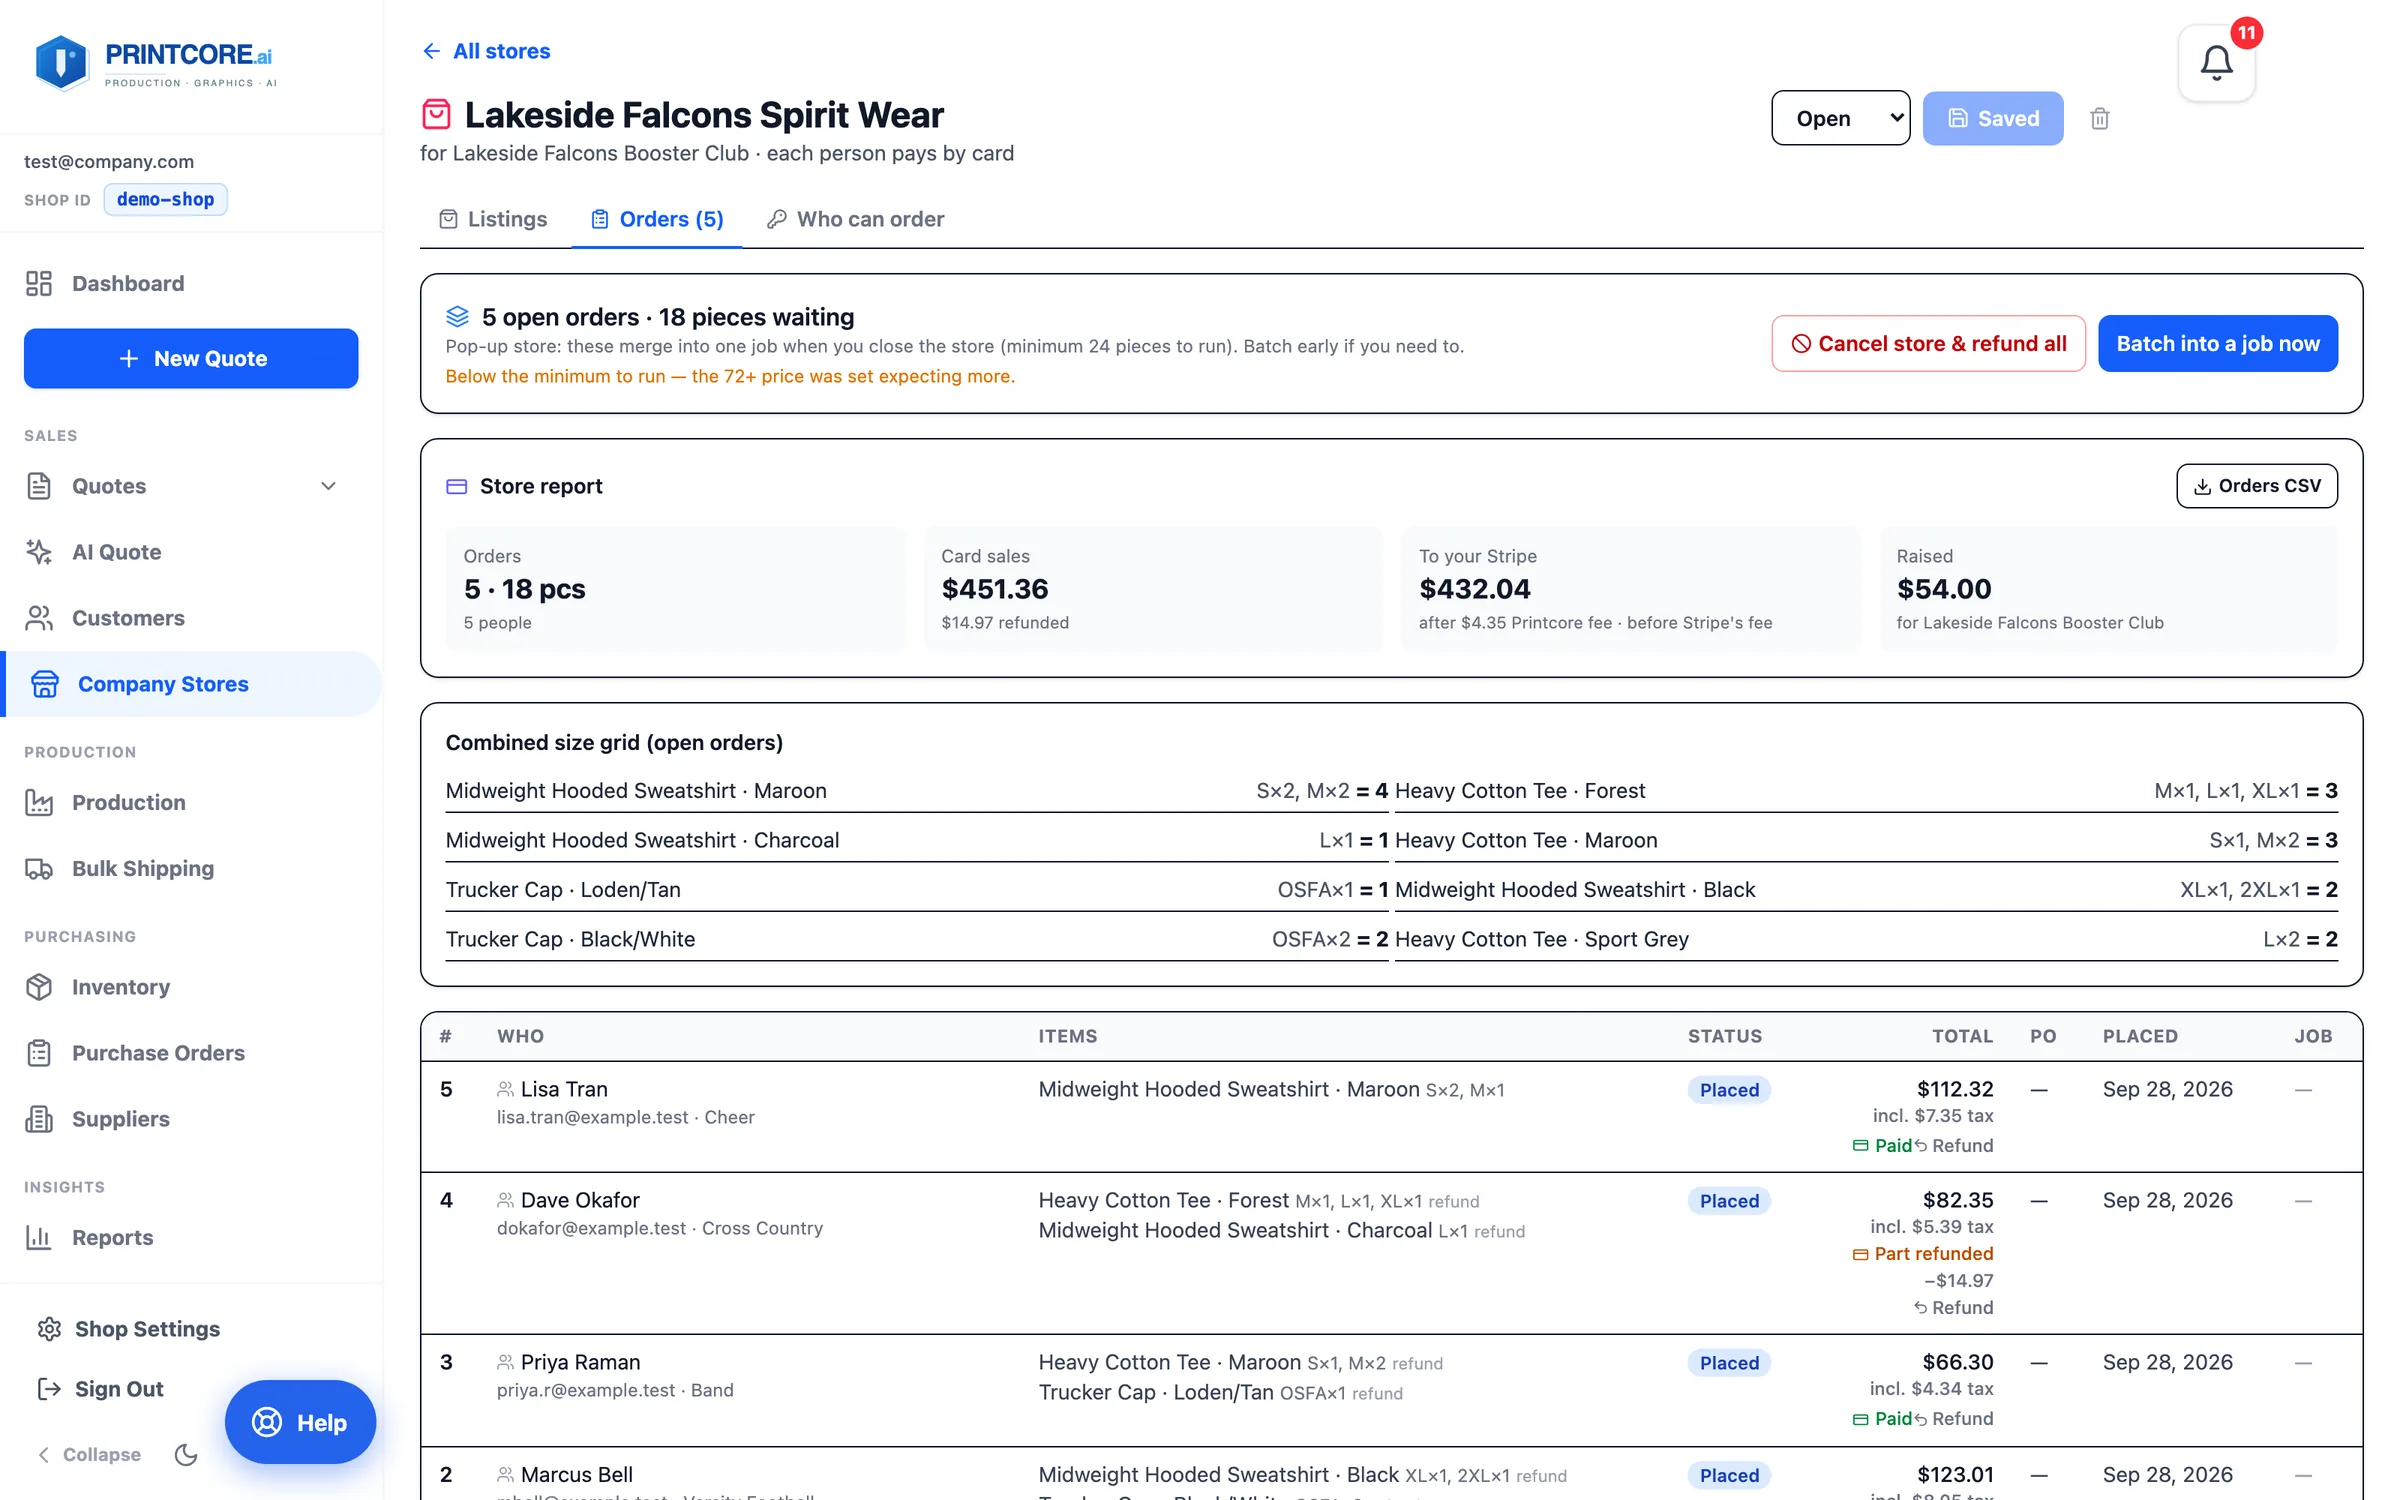Viewport: 2400px width, 1500px height.
Task: Click Lisa Tran customer name
Action: (564, 1089)
